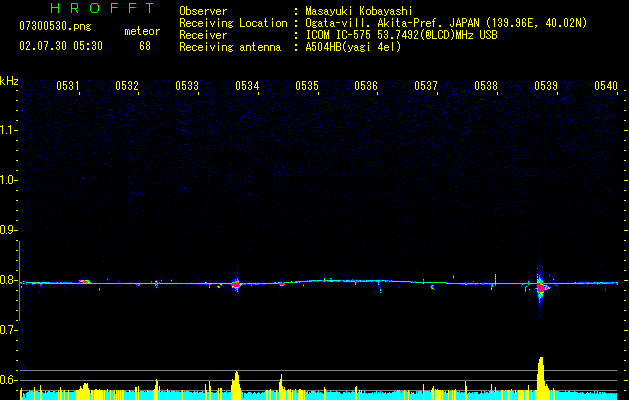Image resolution: width=629 pixels, height=400 pixels.
Task: Select antenna value A504HB(yagi 4el)
Action: [x=353, y=47]
